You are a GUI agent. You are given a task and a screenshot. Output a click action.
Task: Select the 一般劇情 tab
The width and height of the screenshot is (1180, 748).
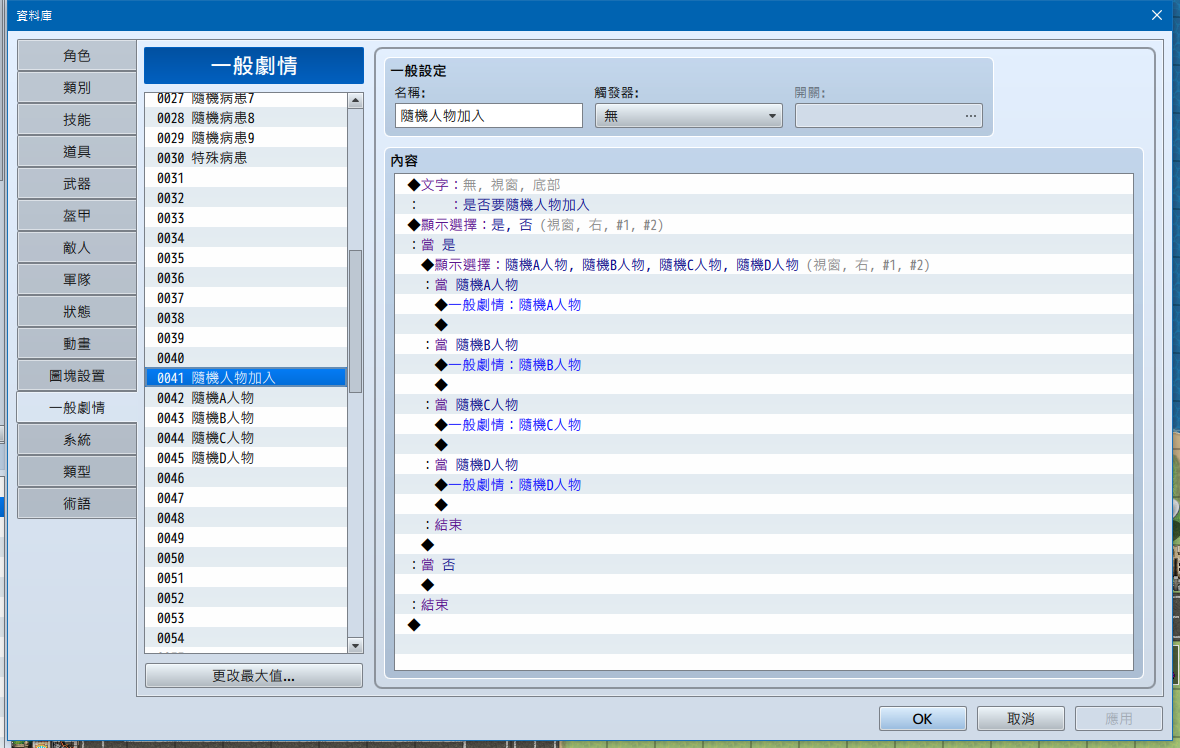click(77, 407)
